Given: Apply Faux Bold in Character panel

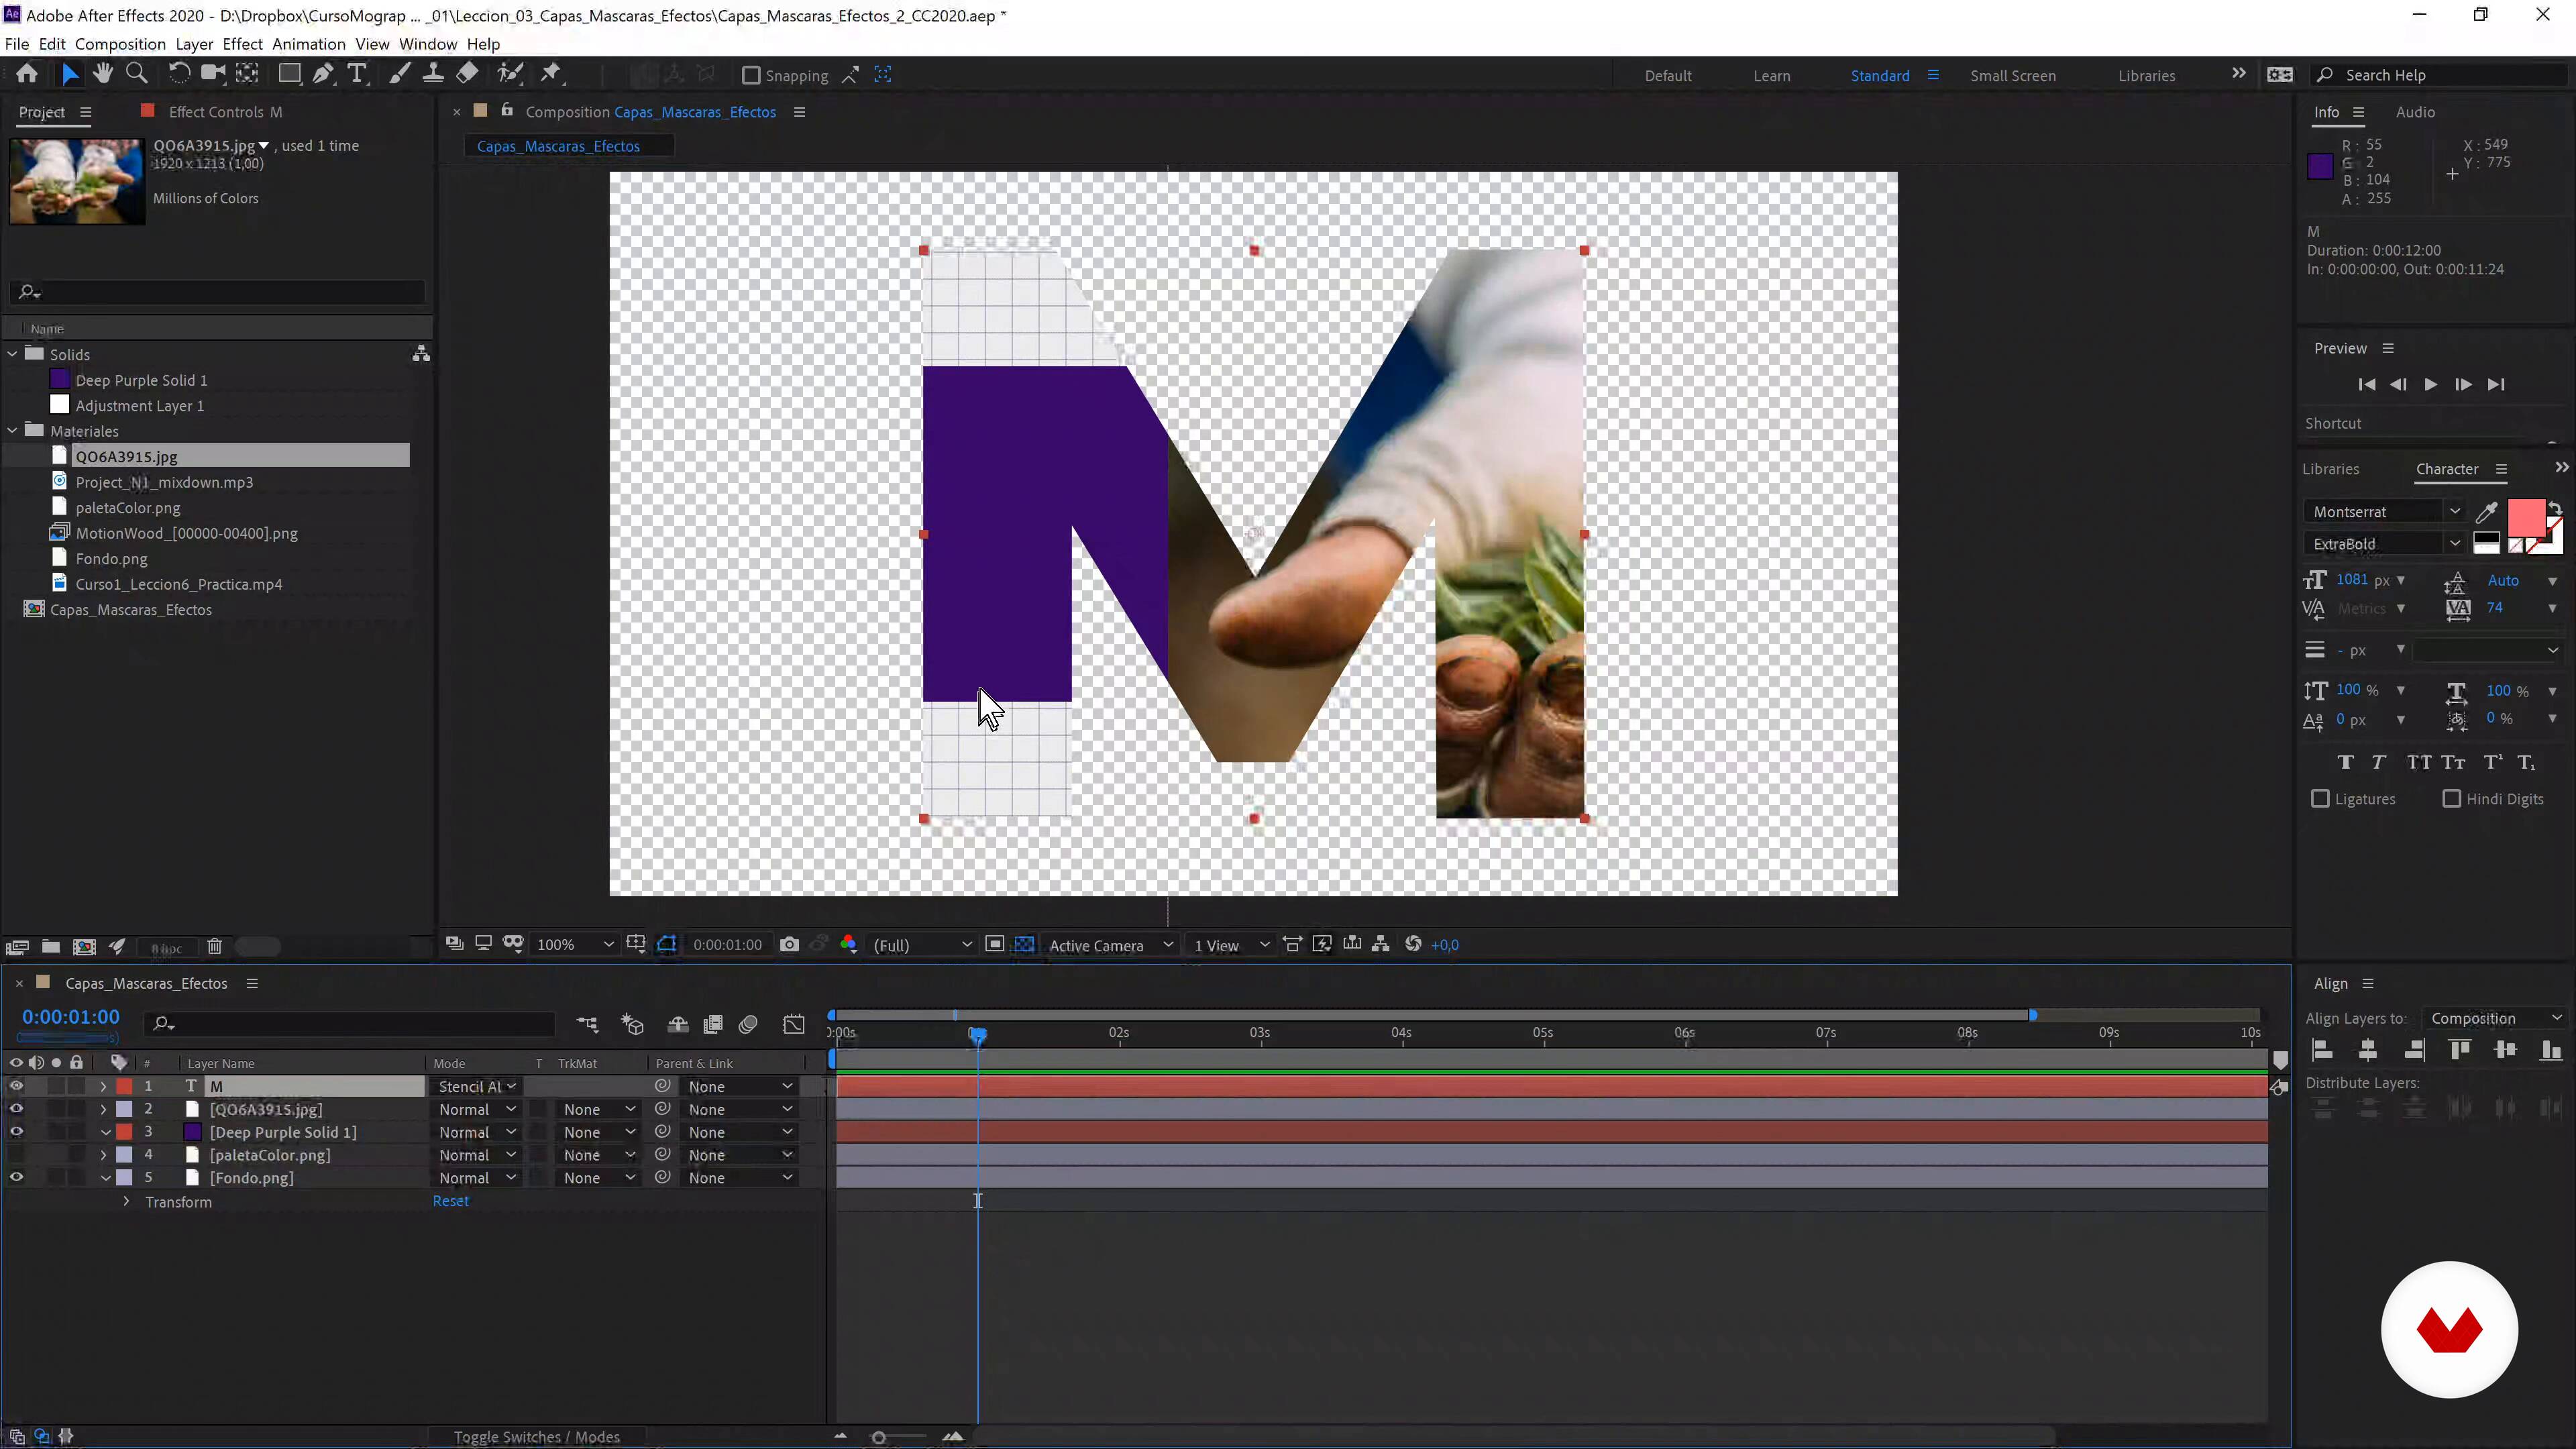Looking at the screenshot, I should pos(2346,763).
